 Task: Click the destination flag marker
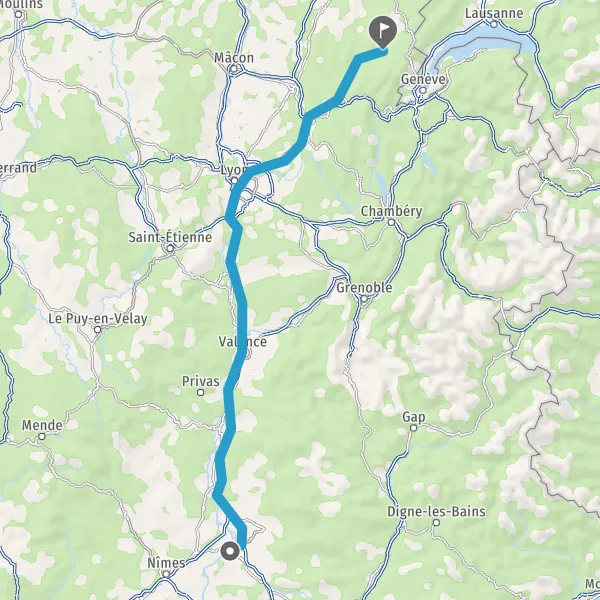tap(383, 32)
